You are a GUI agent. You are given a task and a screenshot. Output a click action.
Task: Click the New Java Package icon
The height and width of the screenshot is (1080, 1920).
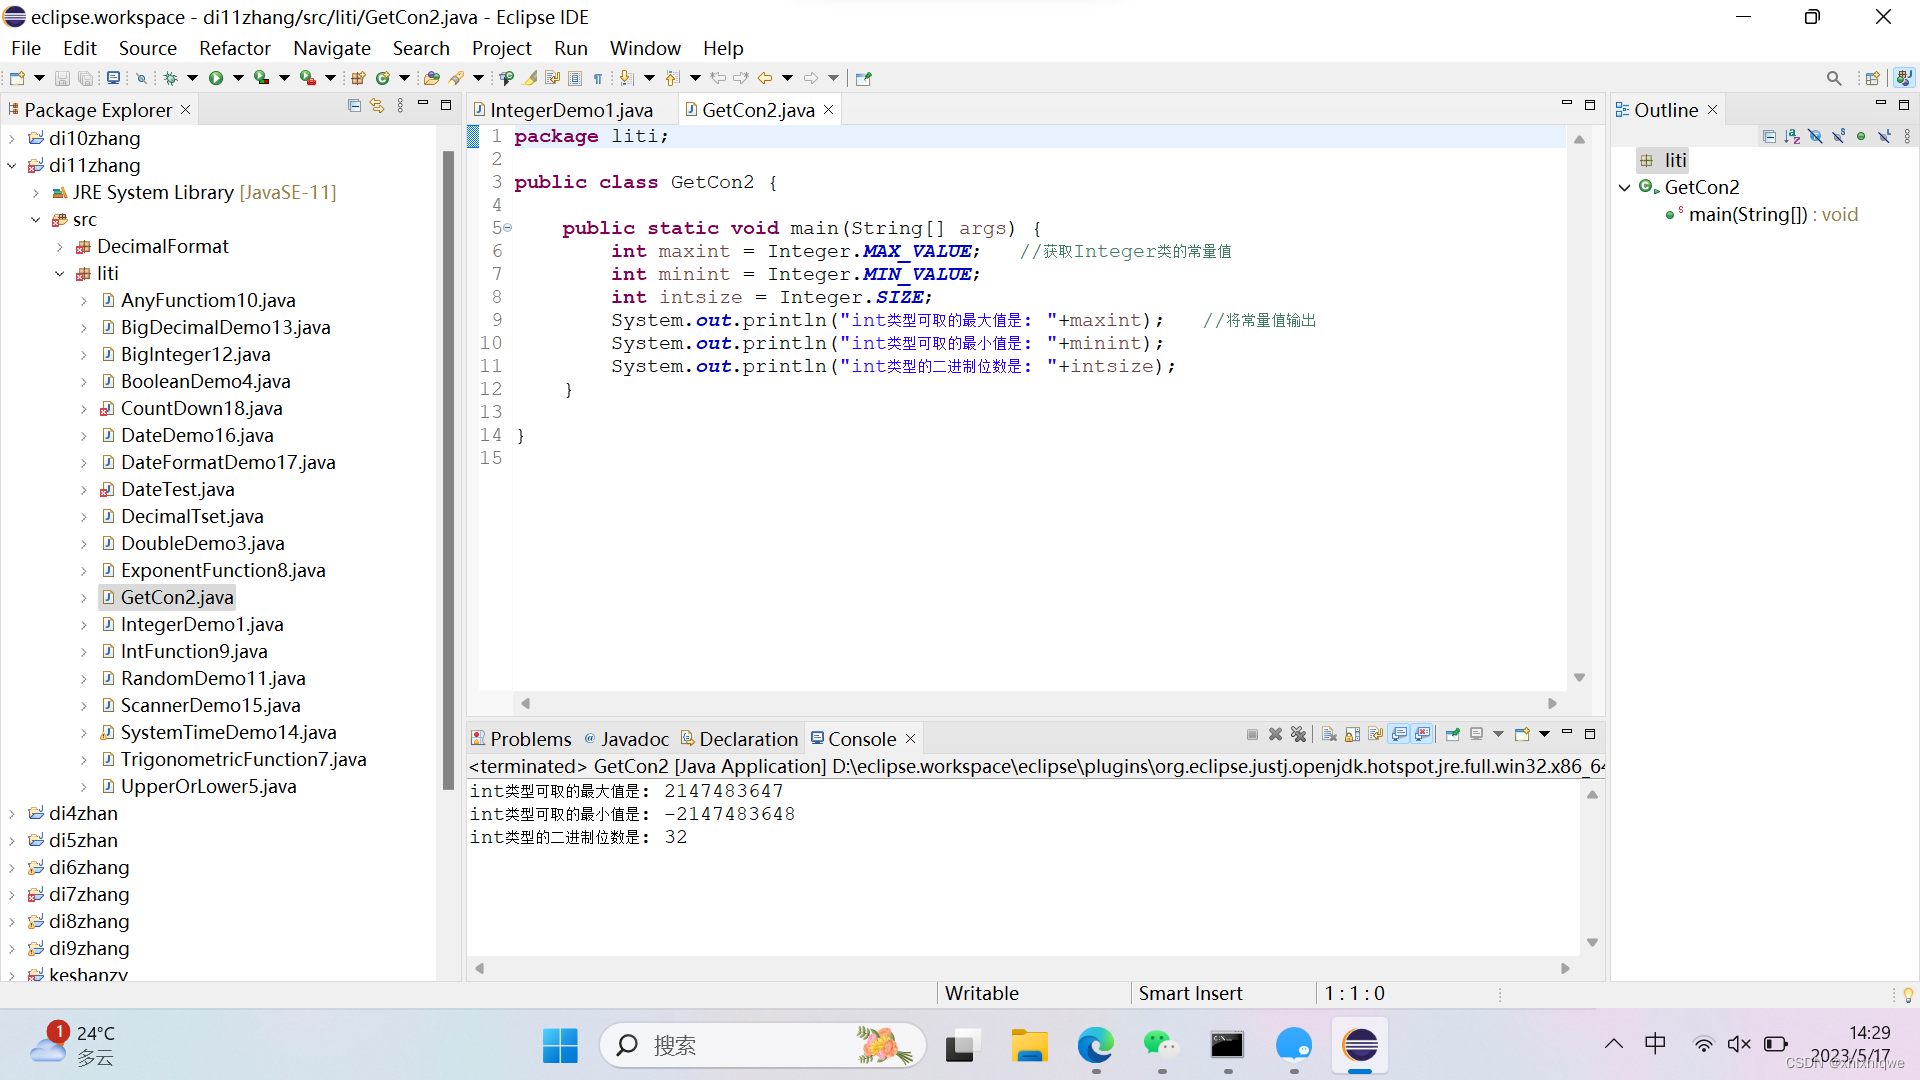(x=358, y=78)
